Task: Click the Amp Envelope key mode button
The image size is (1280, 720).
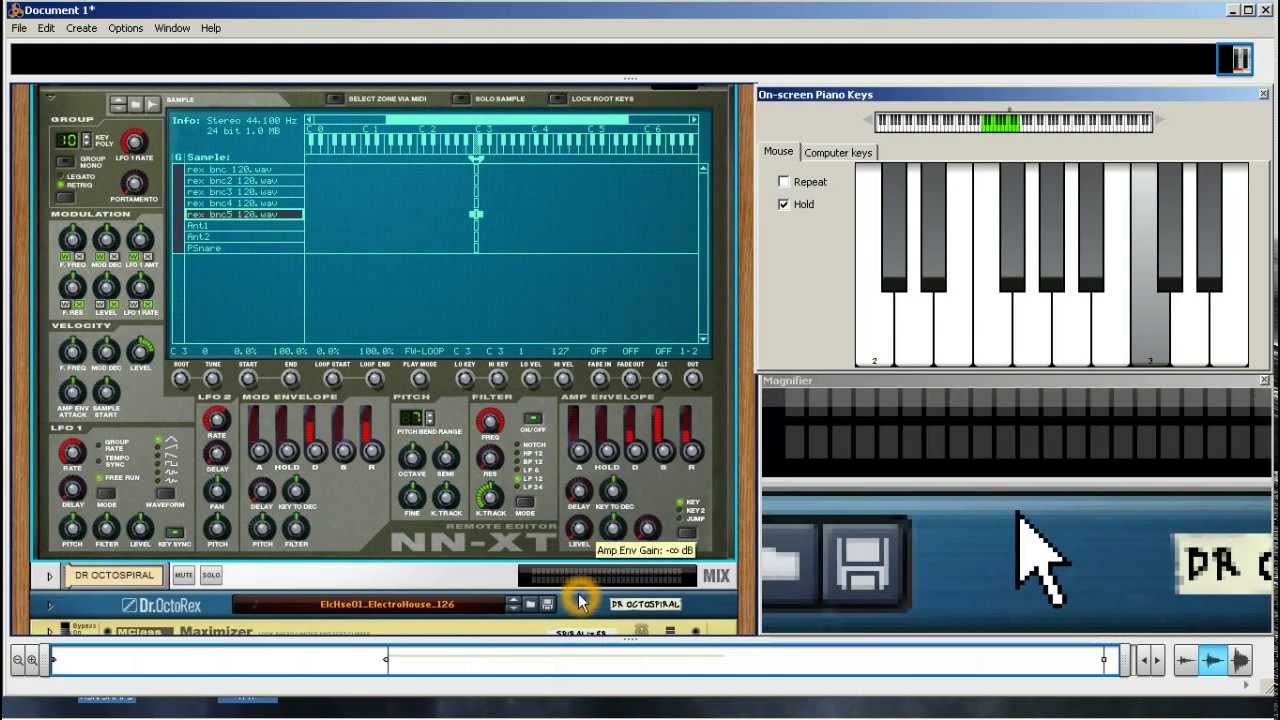Action: click(686, 530)
